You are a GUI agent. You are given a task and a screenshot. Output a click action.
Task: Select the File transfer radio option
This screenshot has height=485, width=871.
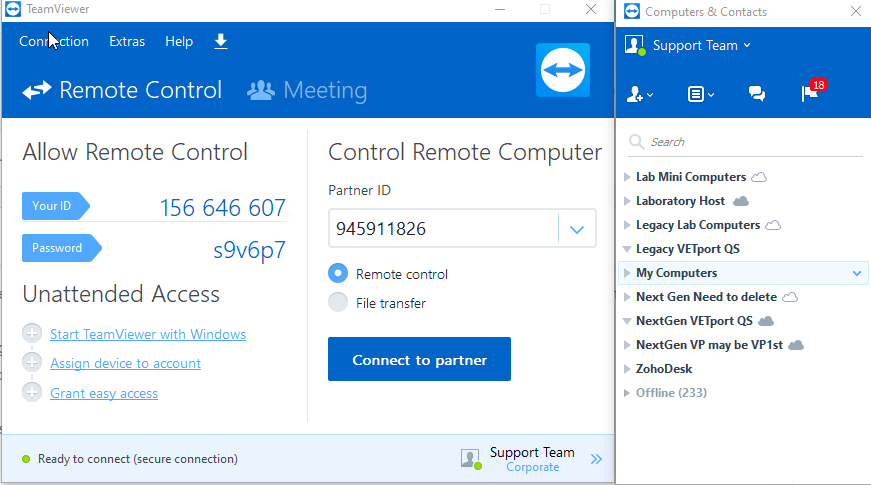[338, 302]
